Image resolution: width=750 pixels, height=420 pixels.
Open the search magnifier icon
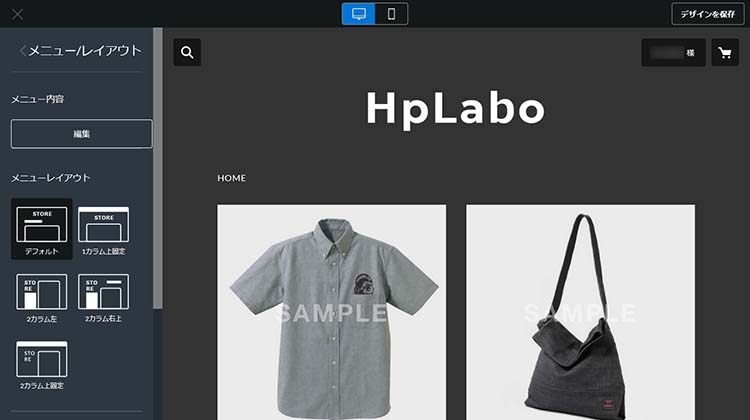point(187,52)
